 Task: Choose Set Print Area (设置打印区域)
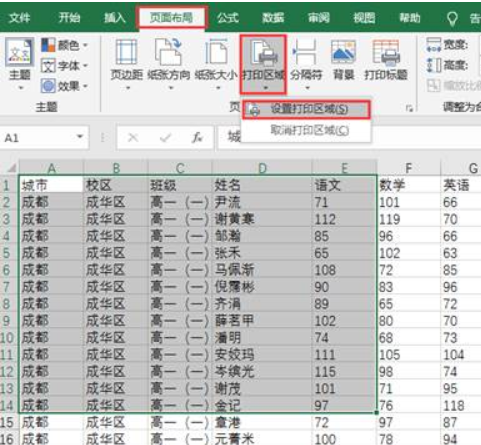coord(306,109)
